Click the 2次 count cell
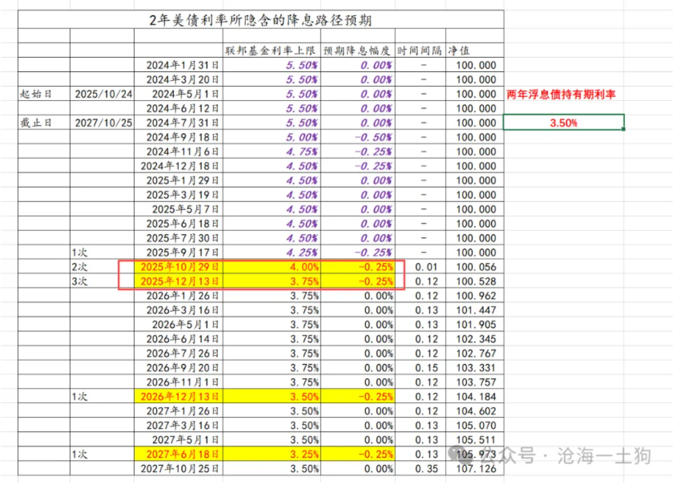Viewport: 680px width, 485px height. point(102,267)
